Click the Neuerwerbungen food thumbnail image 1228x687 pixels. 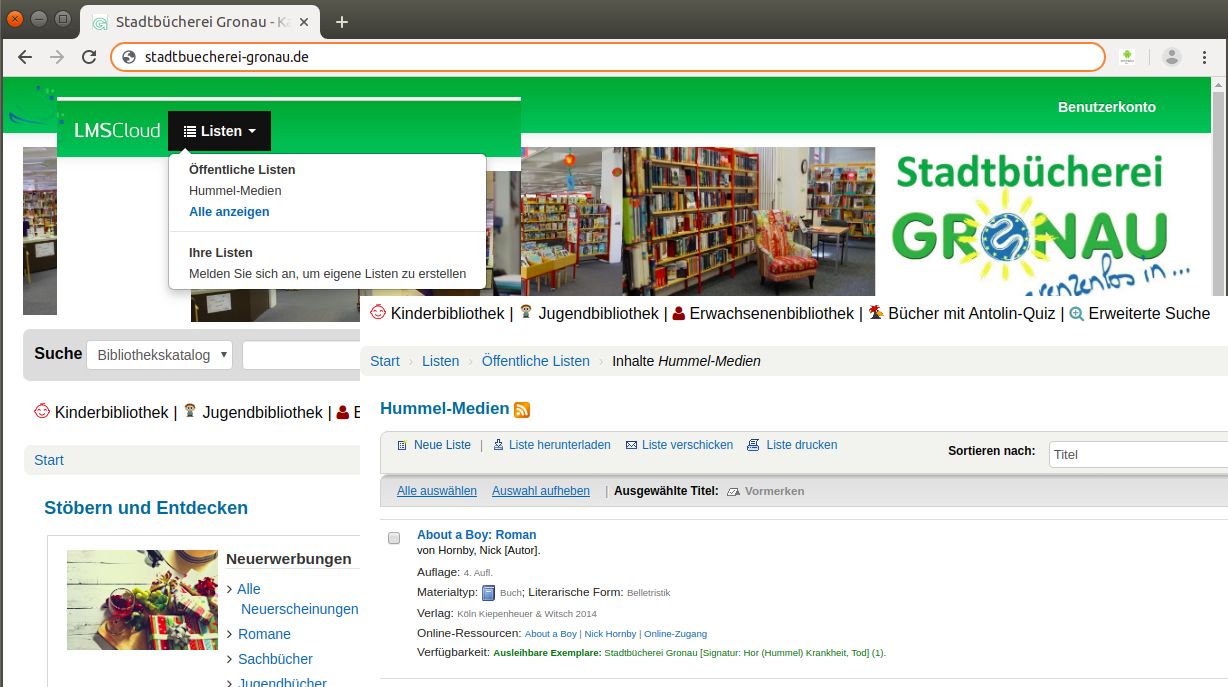click(x=142, y=600)
